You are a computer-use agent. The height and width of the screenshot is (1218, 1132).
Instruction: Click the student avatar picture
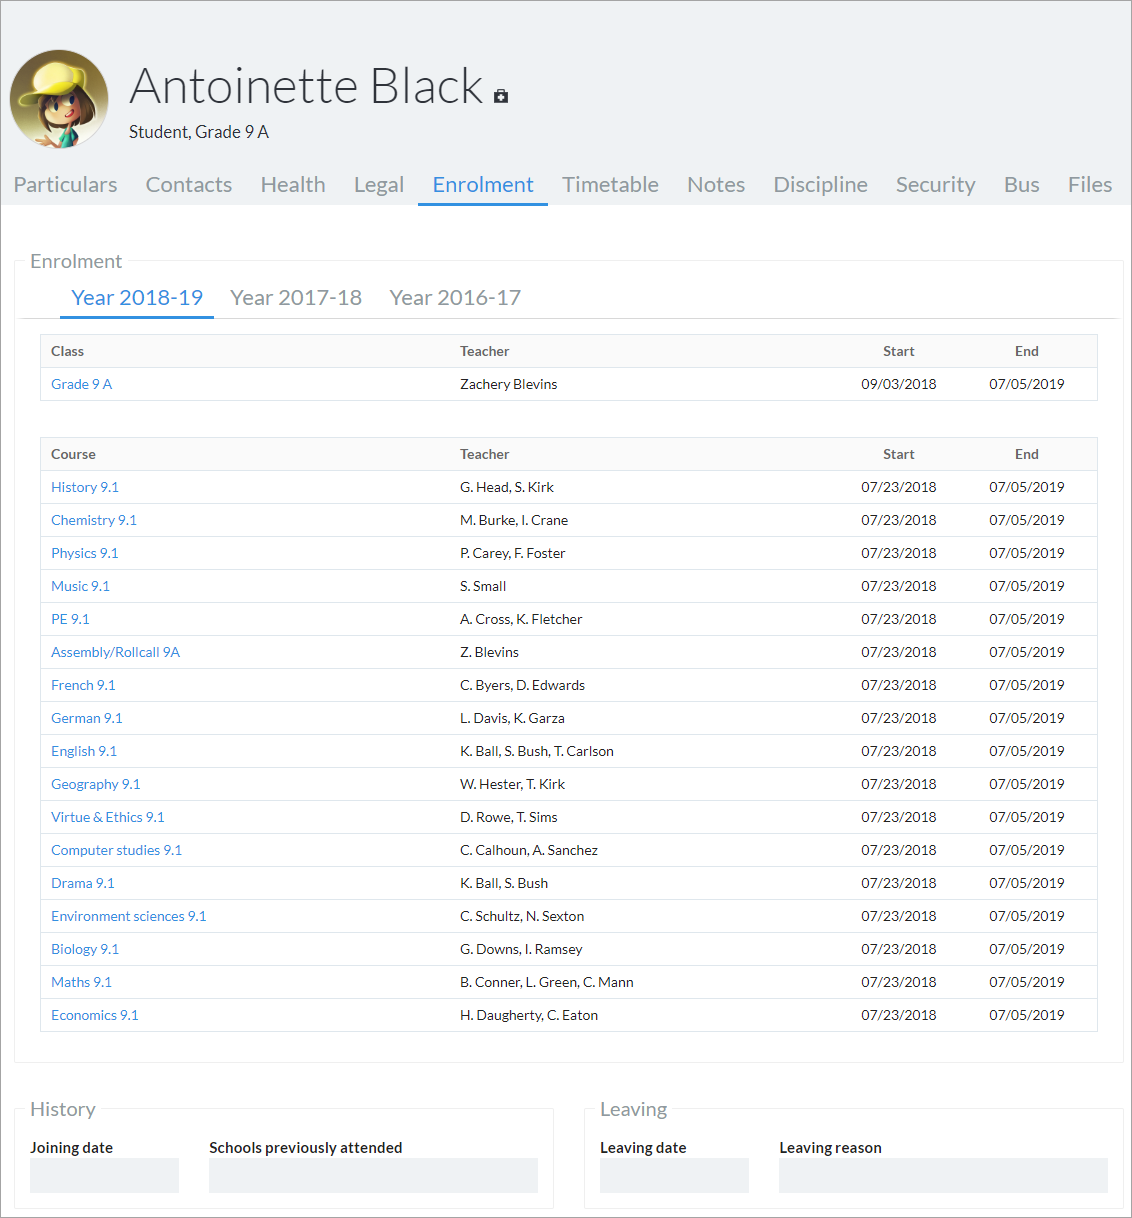(x=59, y=99)
